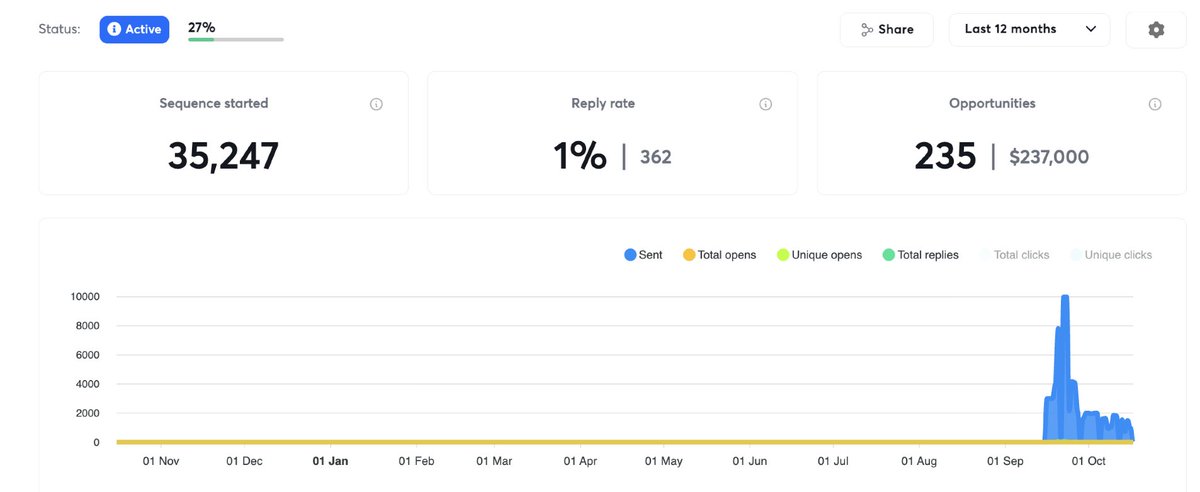Click the 27% progress bar
The width and height of the screenshot is (1200, 492).
coord(235,39)
